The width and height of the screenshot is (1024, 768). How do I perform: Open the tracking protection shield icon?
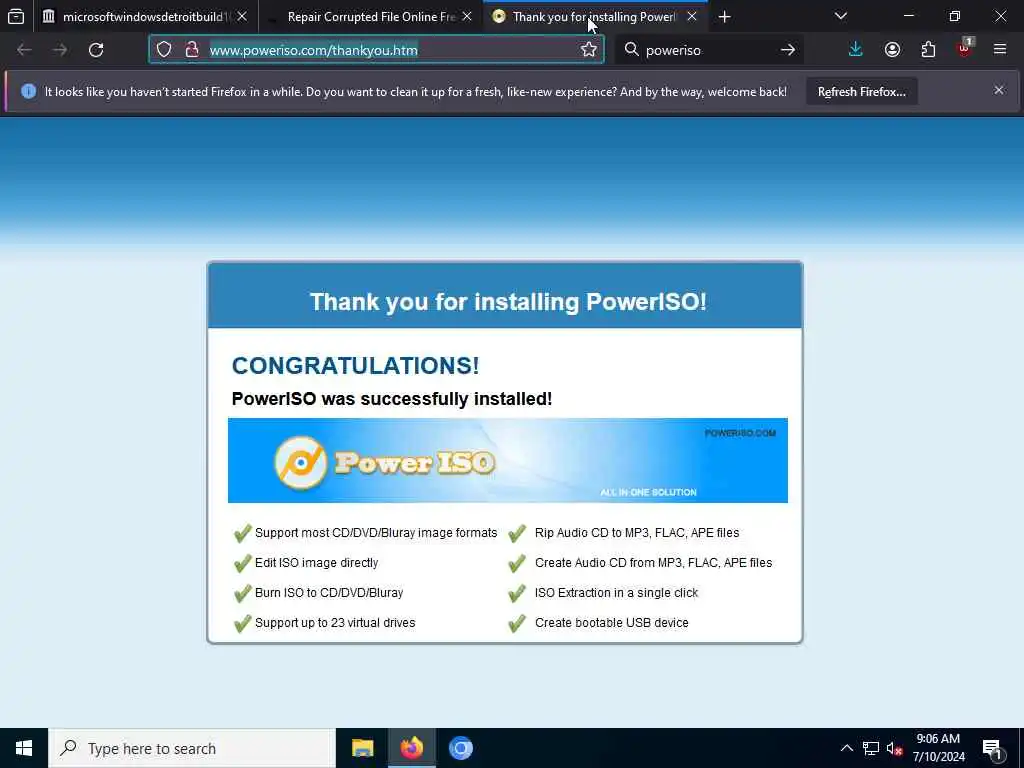tap(164, 50)
